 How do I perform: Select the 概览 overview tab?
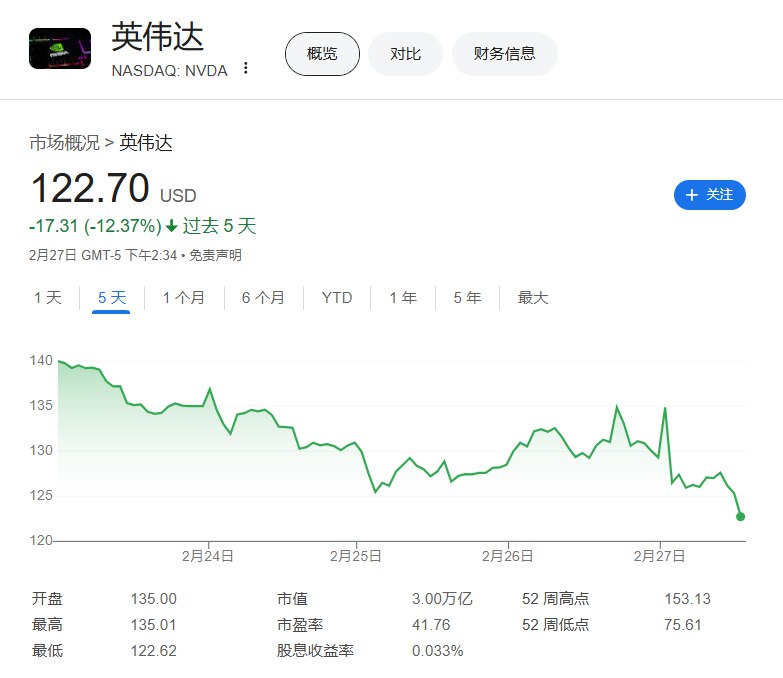tap(322, 54)
